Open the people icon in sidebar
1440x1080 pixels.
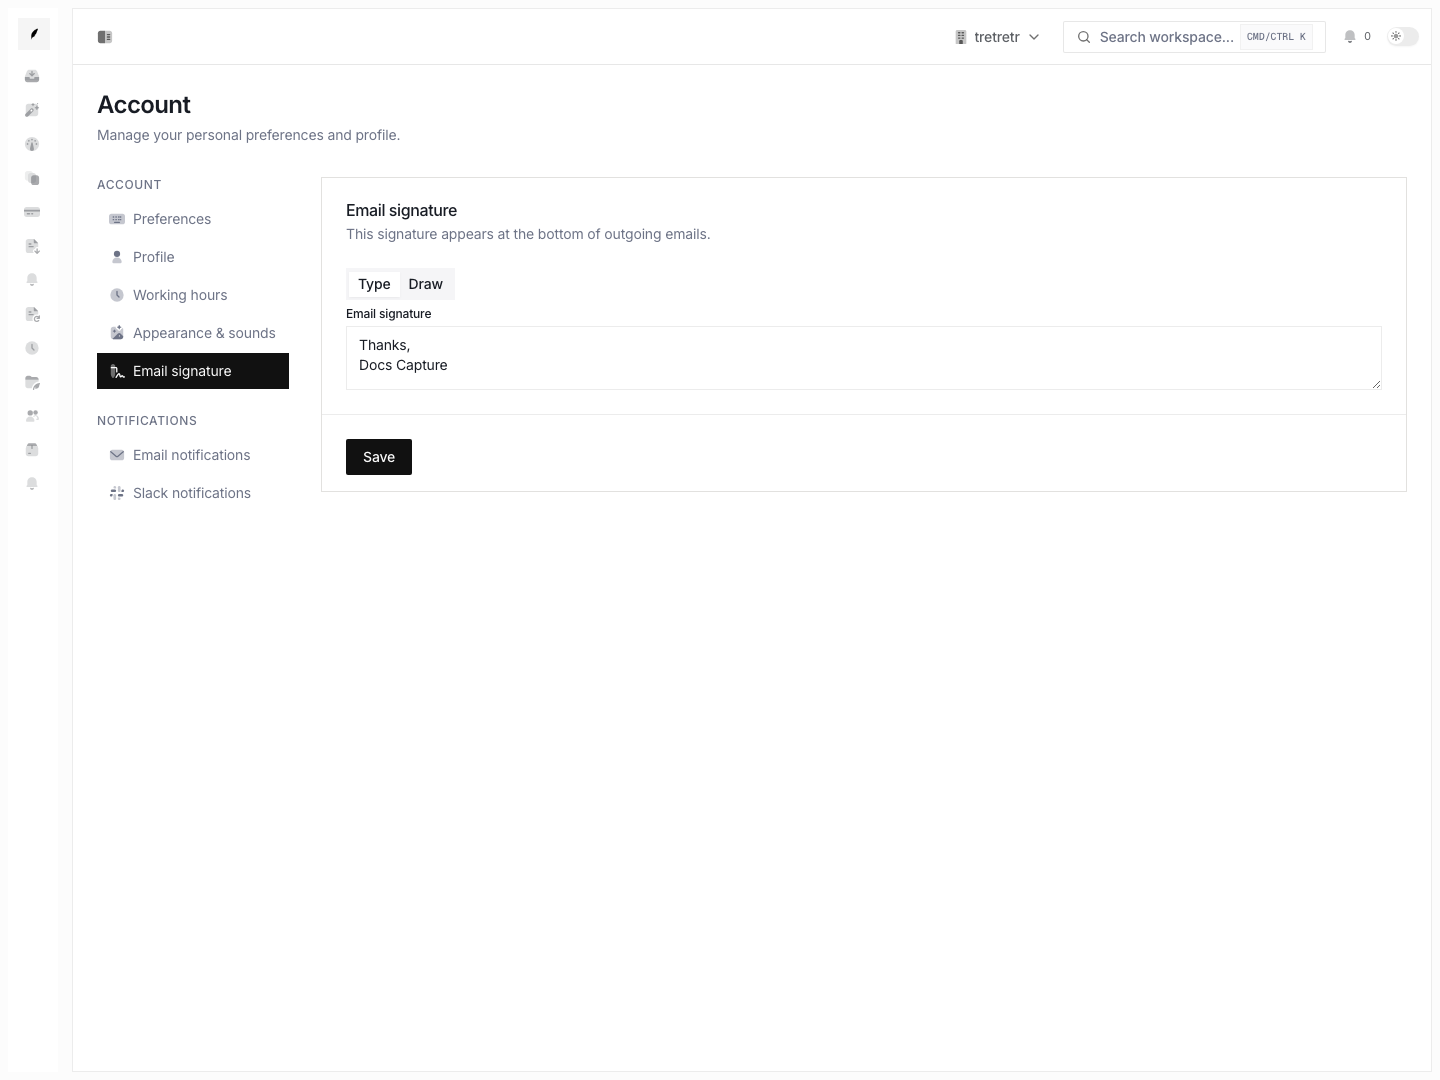pos(32,416)
